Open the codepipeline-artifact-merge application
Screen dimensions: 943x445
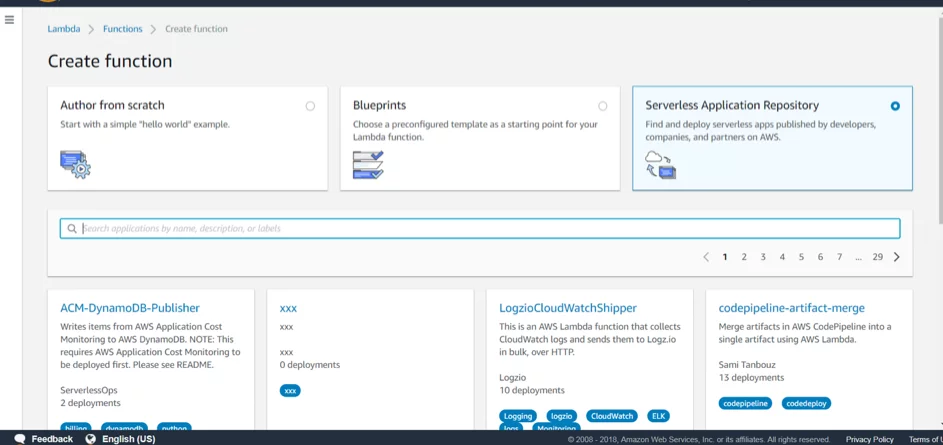(791, 308)
